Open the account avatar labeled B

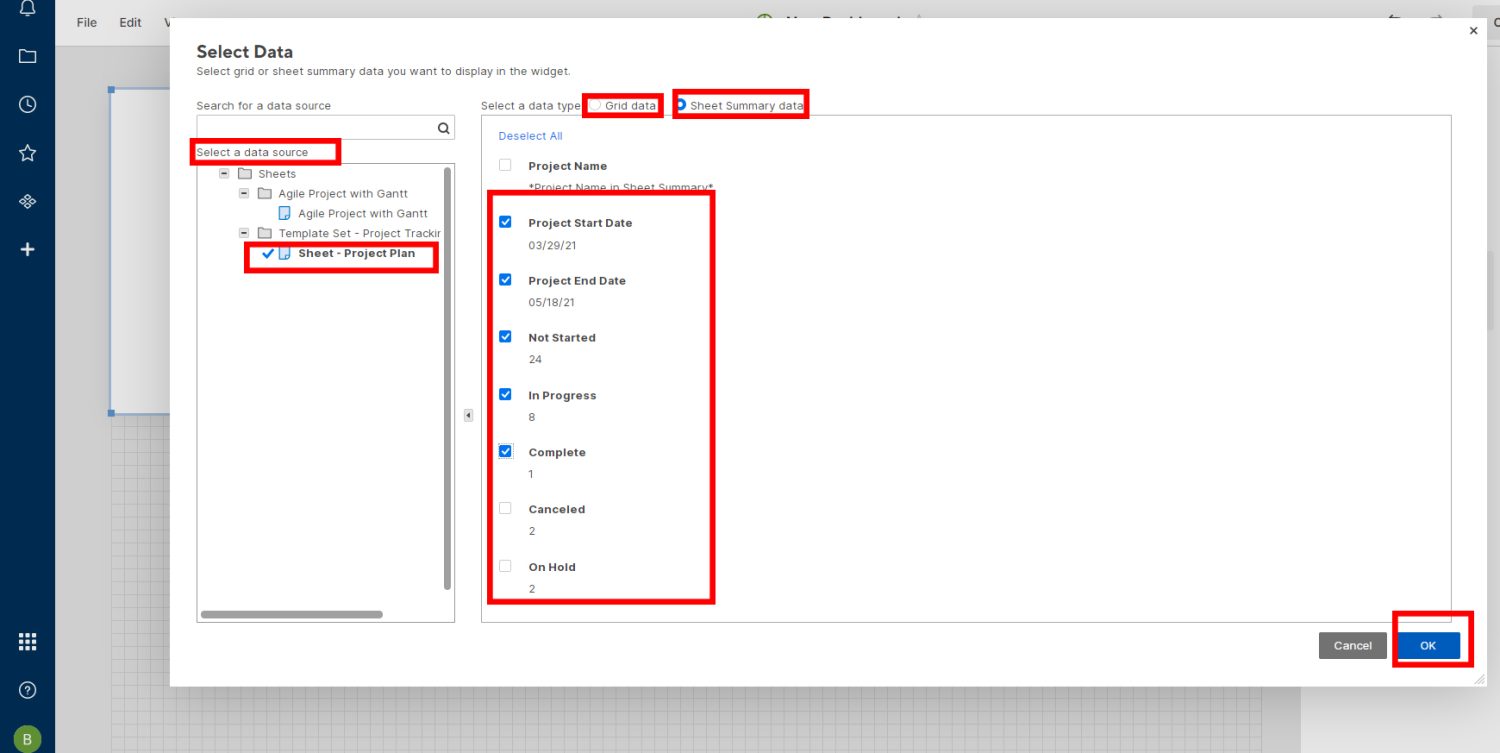tap(27, 740)
